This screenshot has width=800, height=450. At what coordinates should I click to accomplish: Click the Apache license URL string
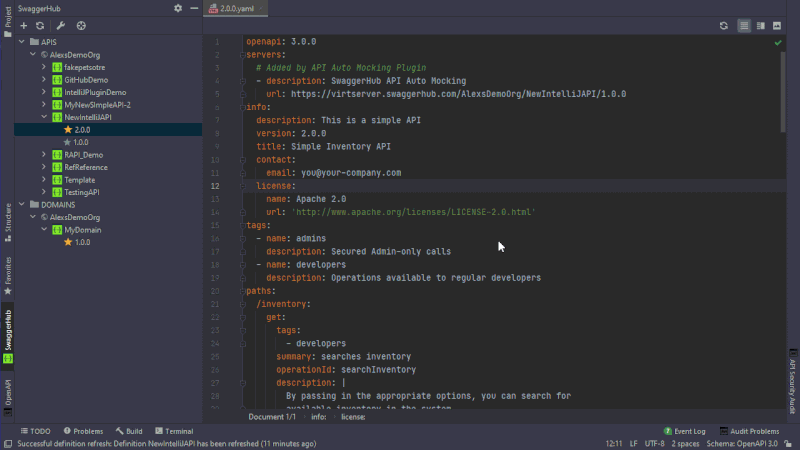point(413,212)
